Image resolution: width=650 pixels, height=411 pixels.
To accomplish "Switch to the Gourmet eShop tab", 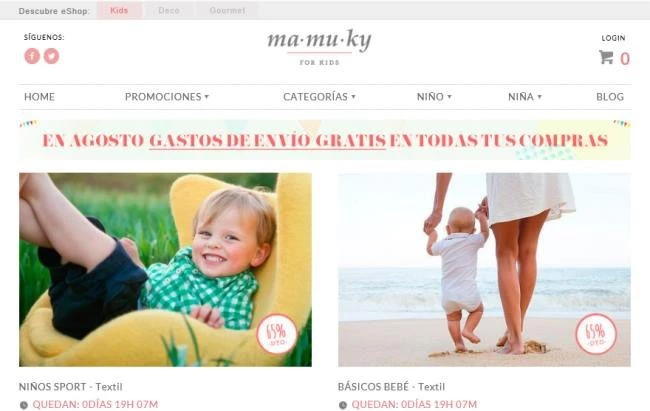I will pos(227,10).
